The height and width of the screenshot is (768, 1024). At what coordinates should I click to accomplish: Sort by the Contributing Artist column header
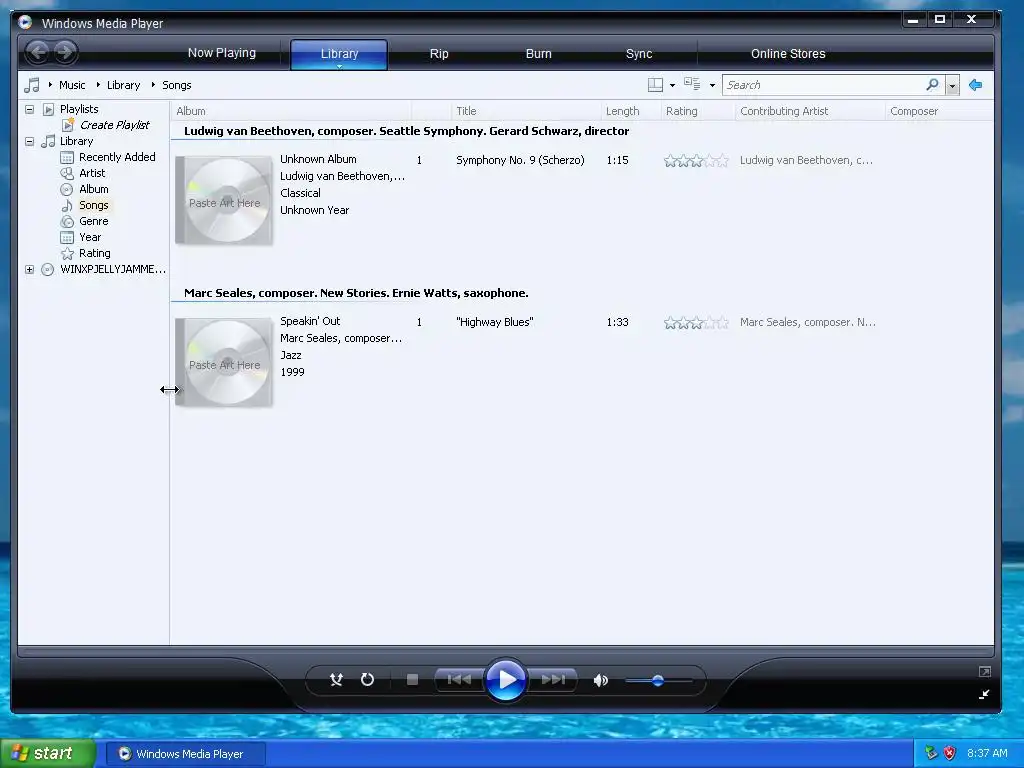point(810,111)
